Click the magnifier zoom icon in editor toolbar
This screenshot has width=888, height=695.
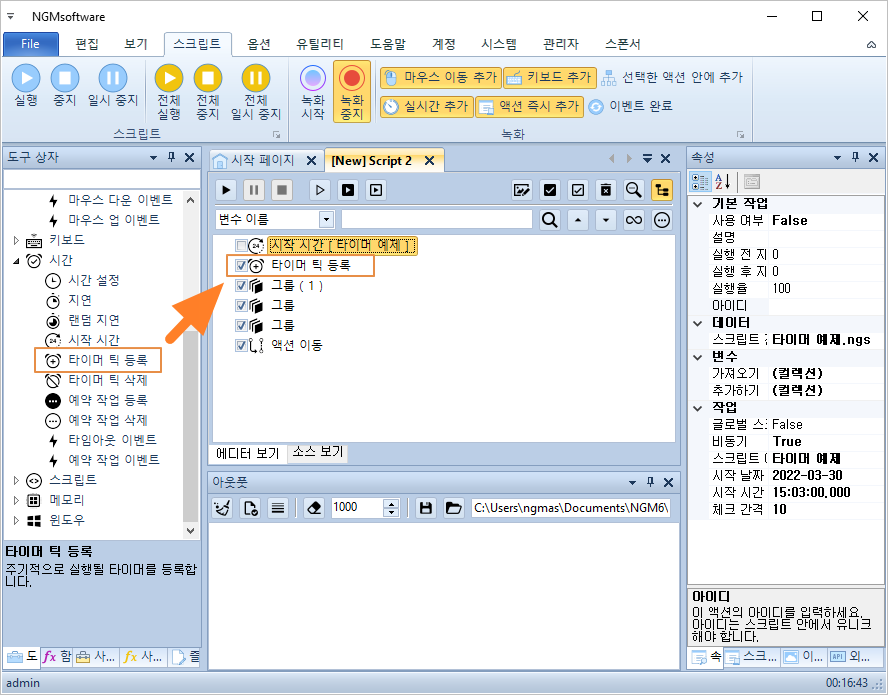click(634, 190)
